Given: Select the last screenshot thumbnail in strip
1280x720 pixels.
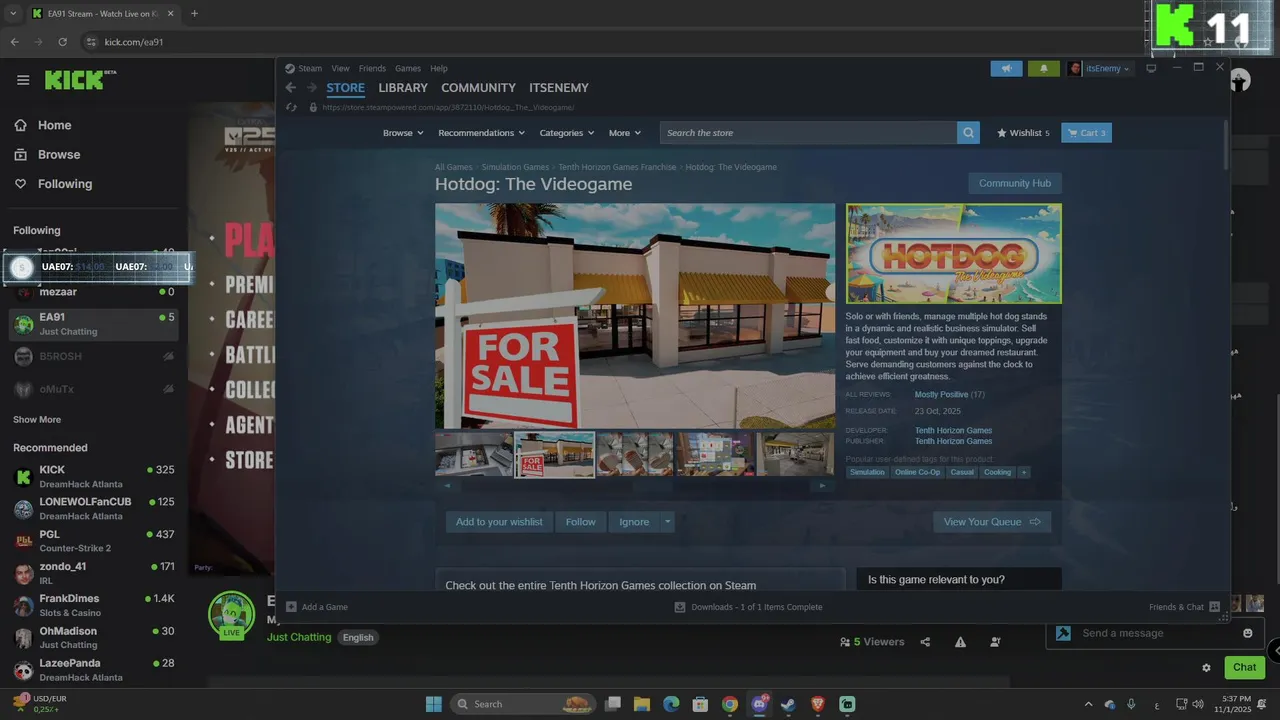Looking at the screenshot, I should (x=795, y=455).
